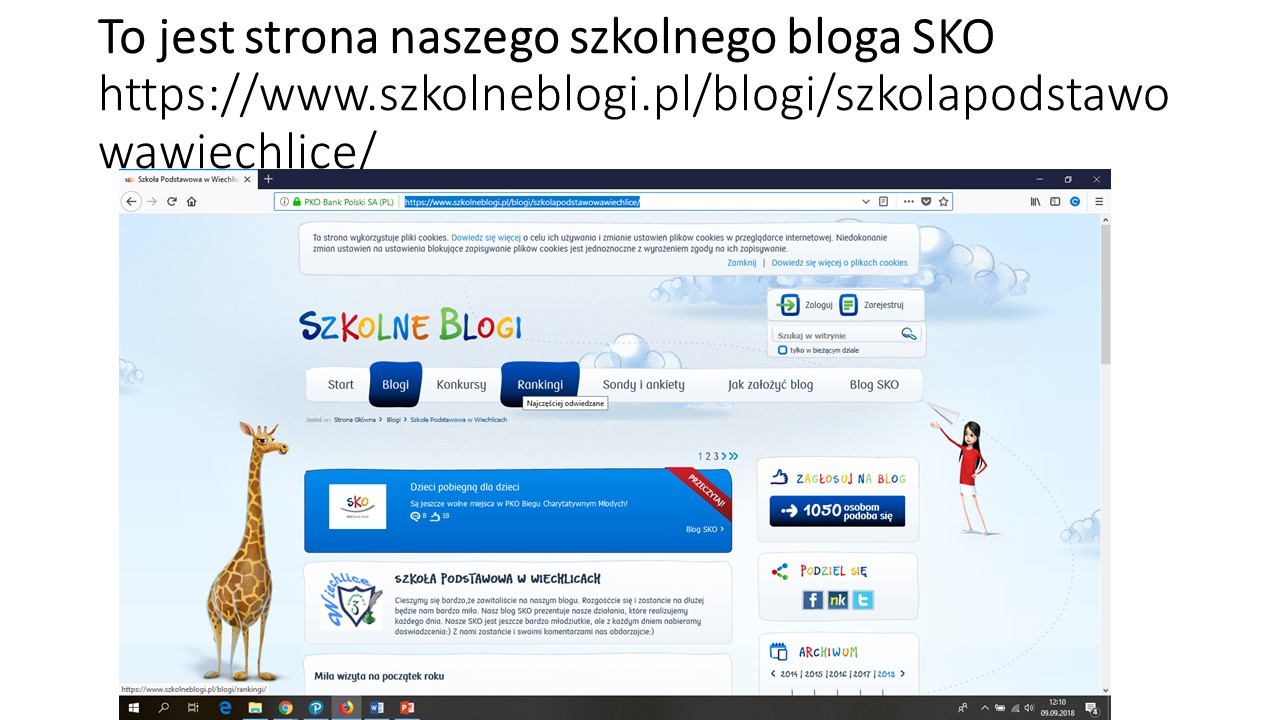Open the 'Blog SKO >' link in banner

point(705,529)
